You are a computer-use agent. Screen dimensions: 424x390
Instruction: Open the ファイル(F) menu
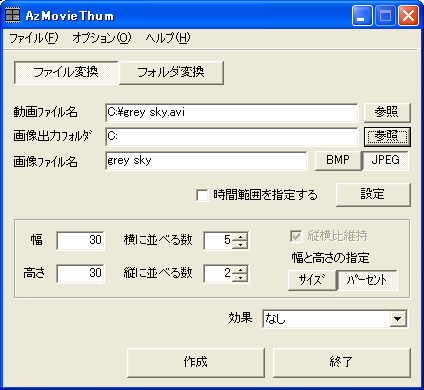pos(34,38)
